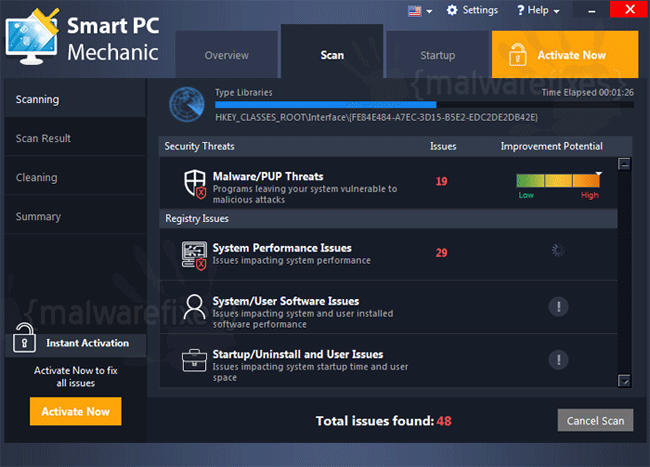The width and height of the screenshot is (650, 467).
Task: Open the Settings link
Action: tap(480, 10)
